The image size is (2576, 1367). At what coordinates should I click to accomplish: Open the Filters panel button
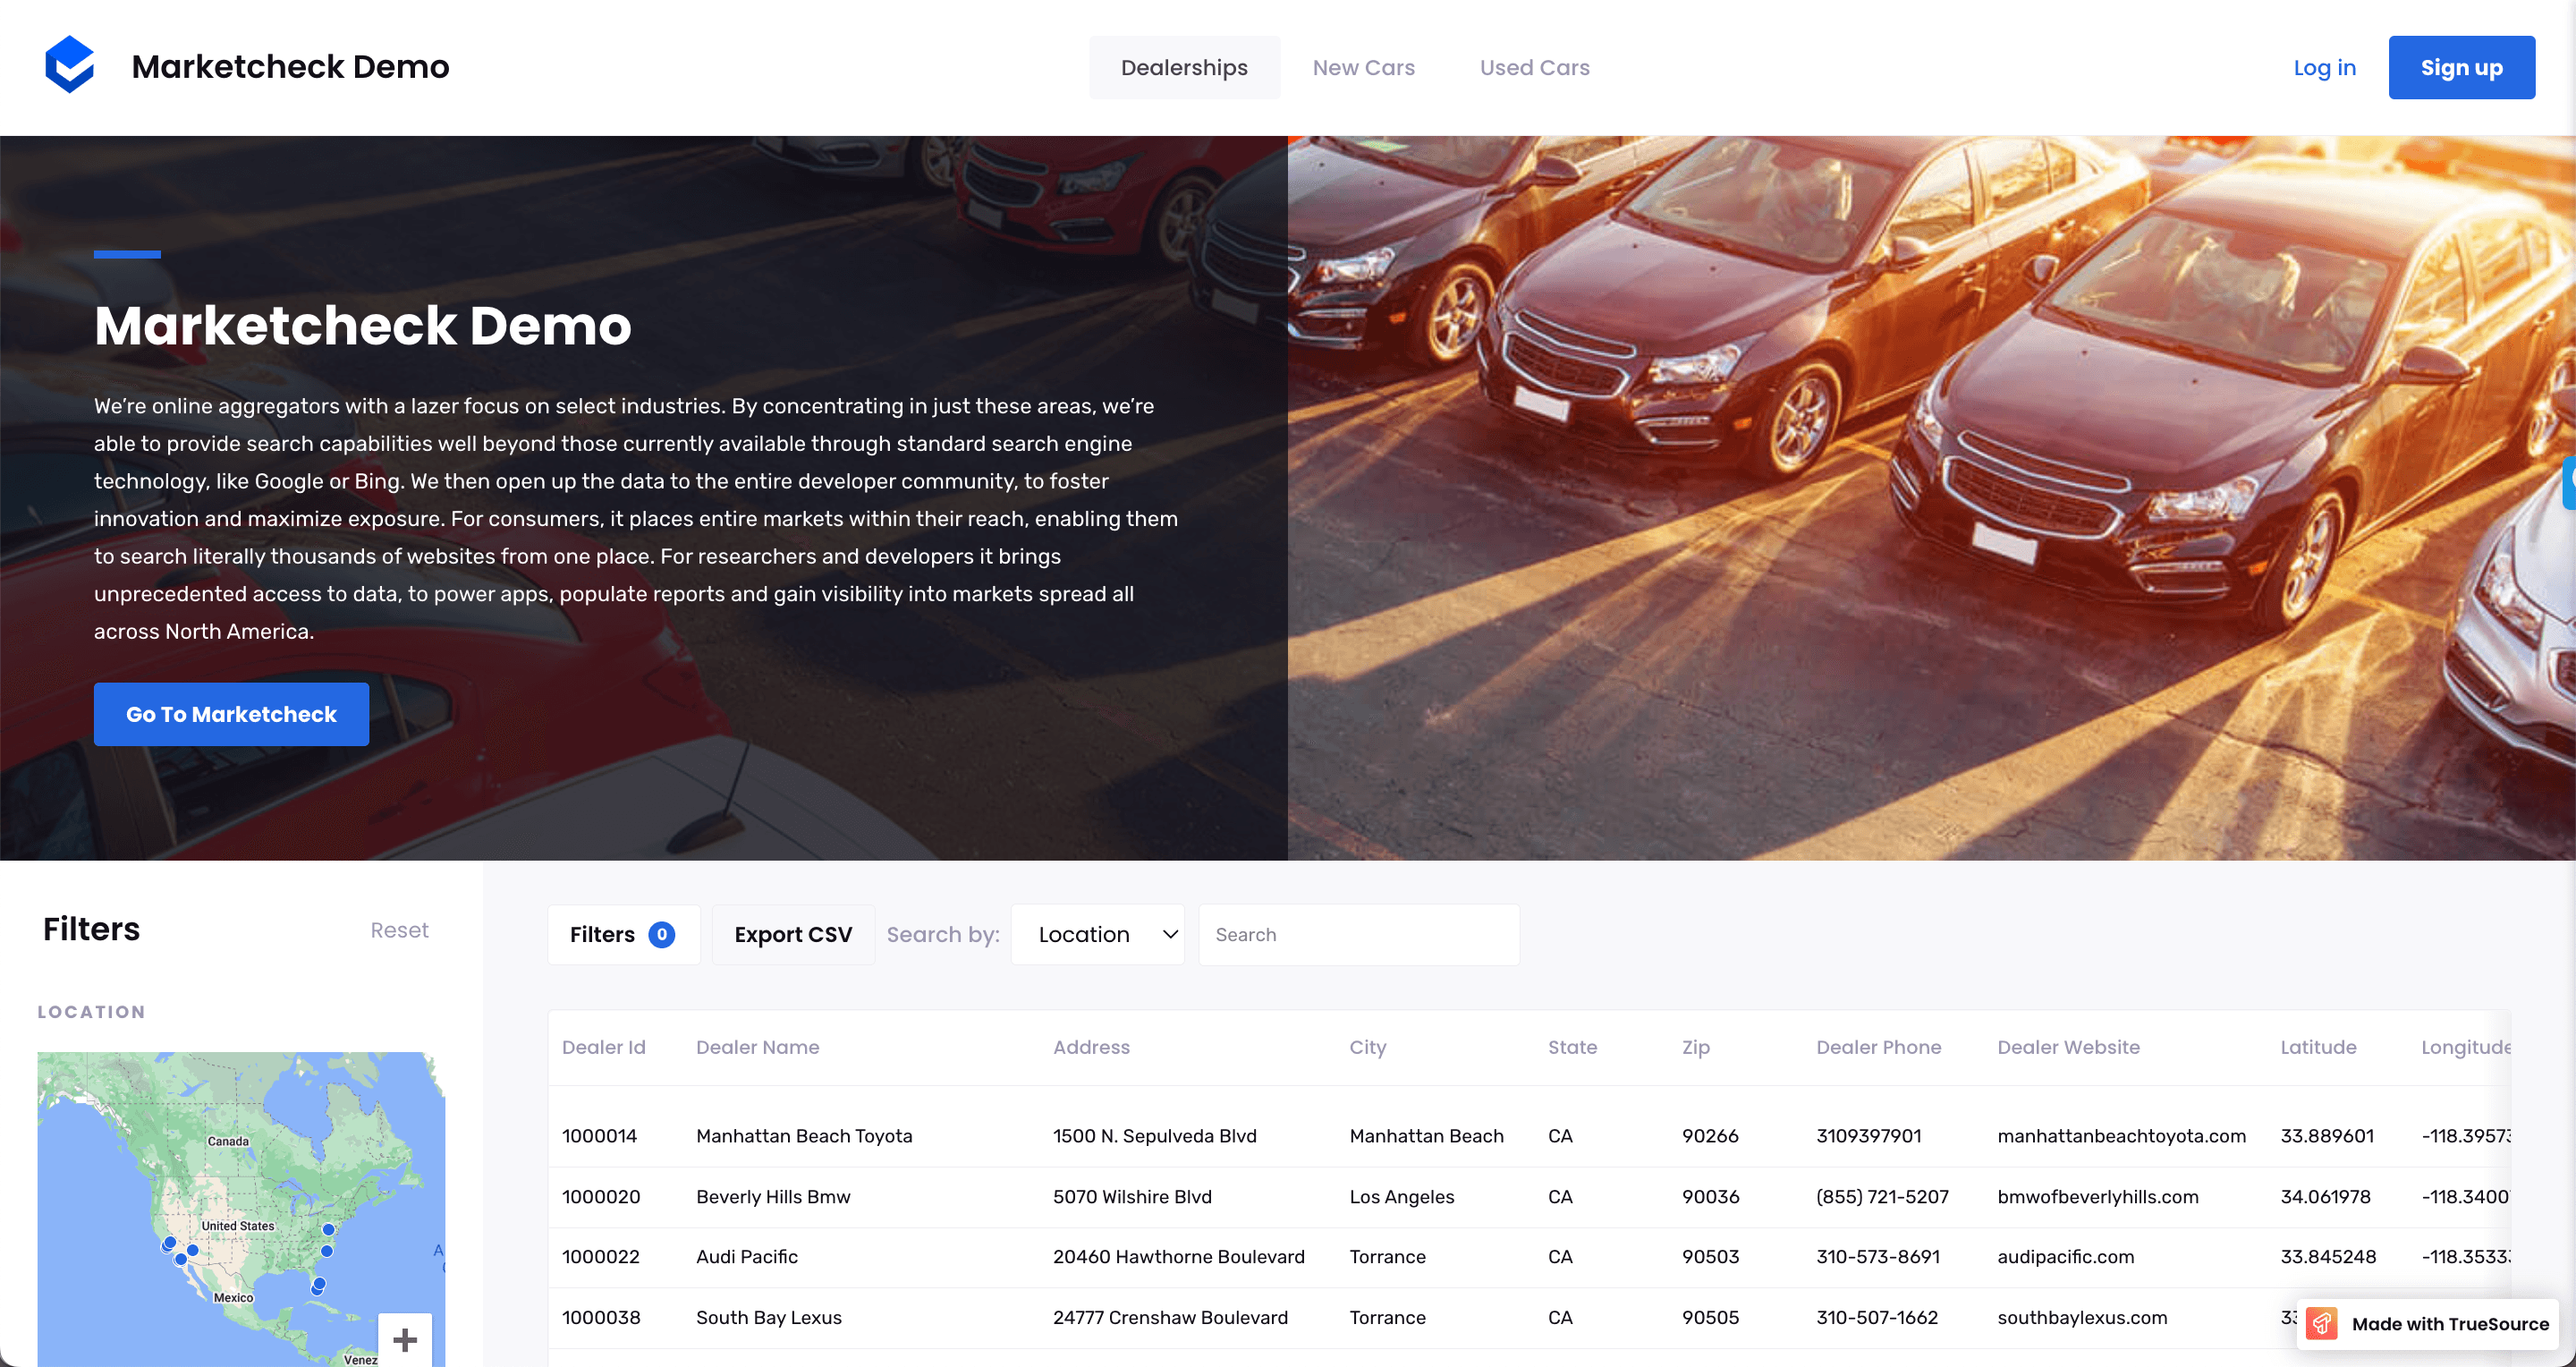coord(623,934)
